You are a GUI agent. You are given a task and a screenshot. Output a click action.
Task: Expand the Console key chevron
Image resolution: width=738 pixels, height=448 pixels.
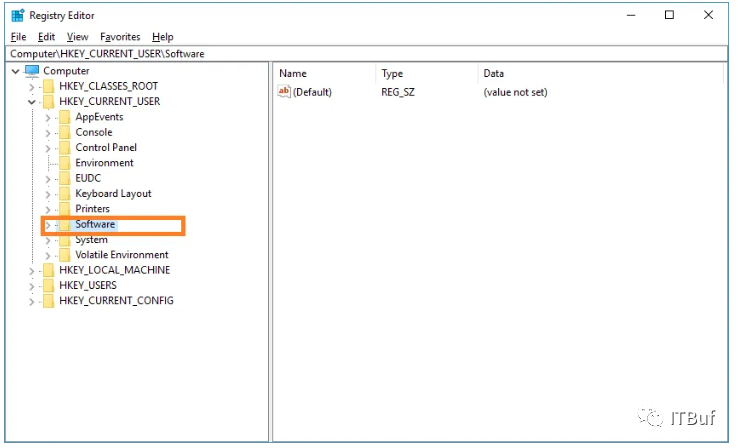(x=48, y=133)
